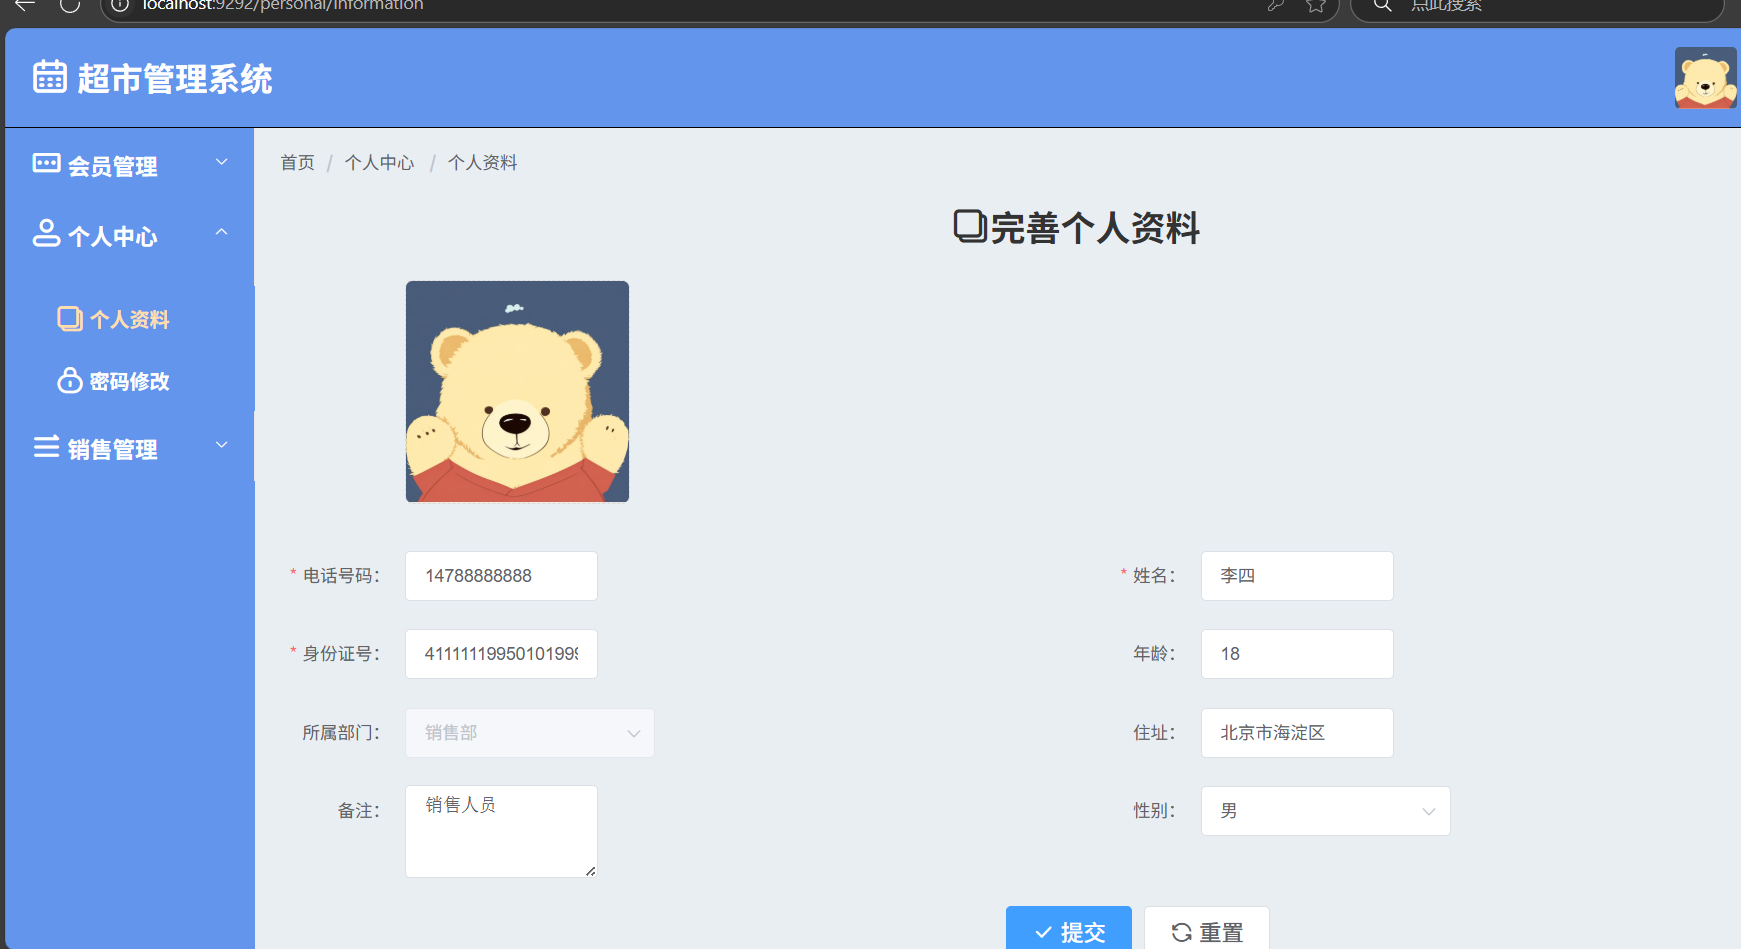Click the 销售管理 list icon in sidebar
The height and width of the screenshot is (949, 1741).
[46, 447]
